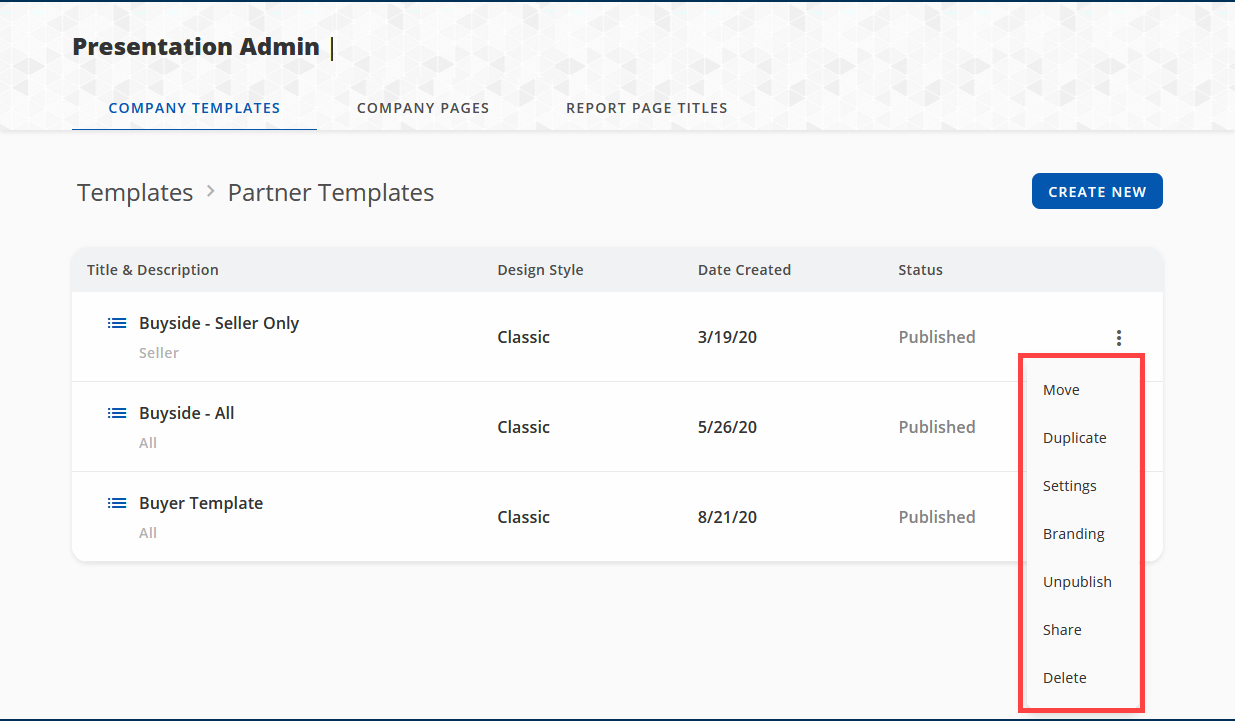Open the Buyside - All template title
Viewport: 1235px width, 721px height.
click(x=187, y=413)
